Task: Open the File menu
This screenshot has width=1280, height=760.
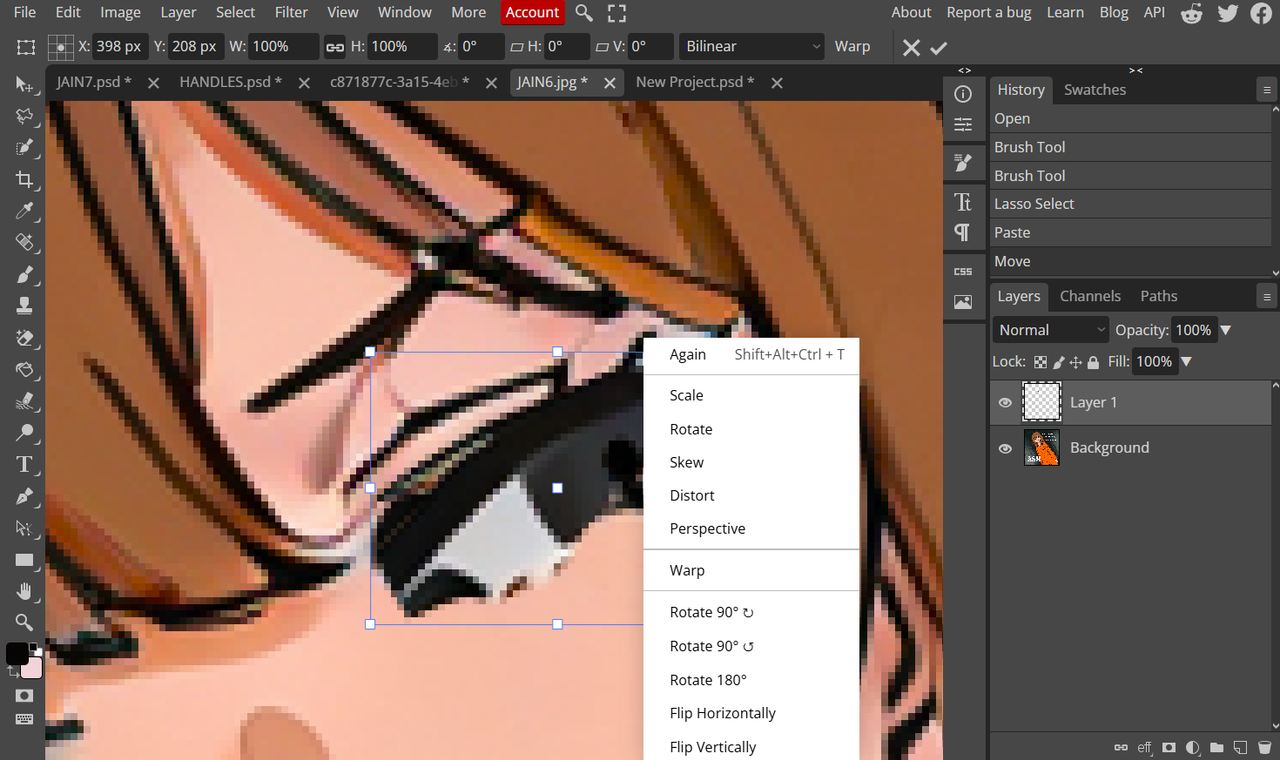Action: click(25, 13)
